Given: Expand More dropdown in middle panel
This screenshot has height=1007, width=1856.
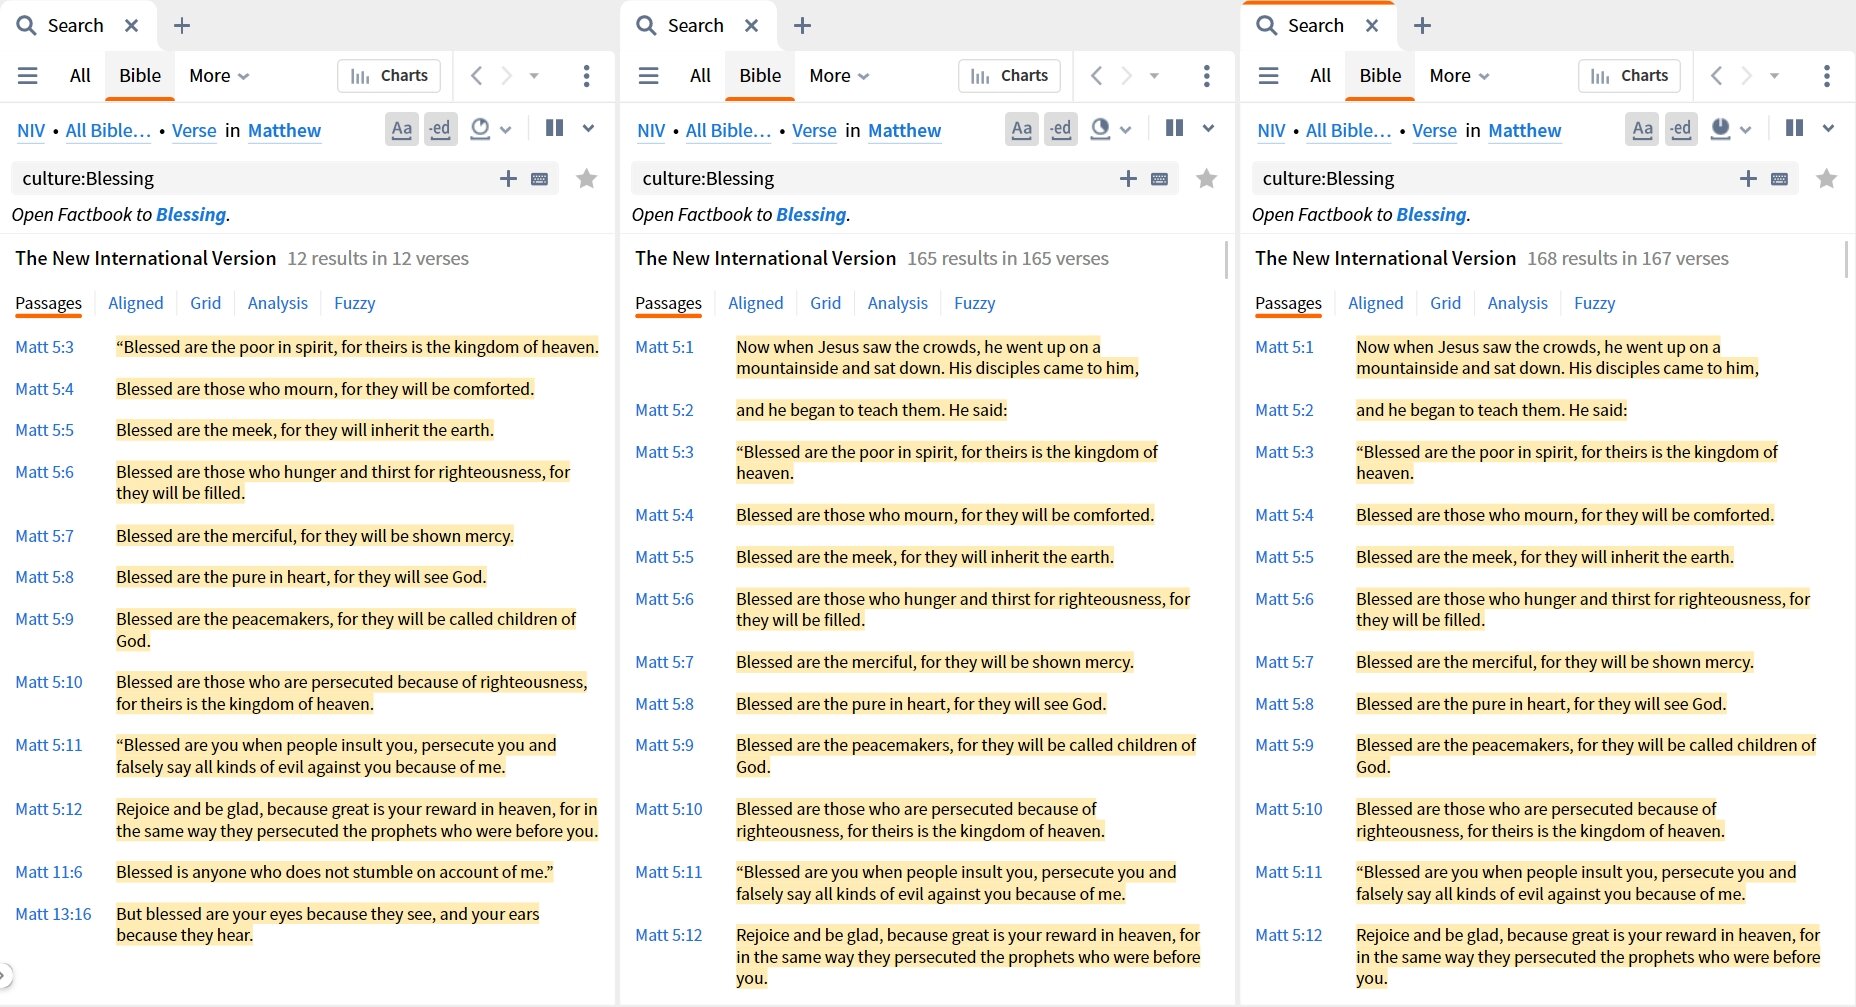Looking at the screenshot, I should coord(839,76).
